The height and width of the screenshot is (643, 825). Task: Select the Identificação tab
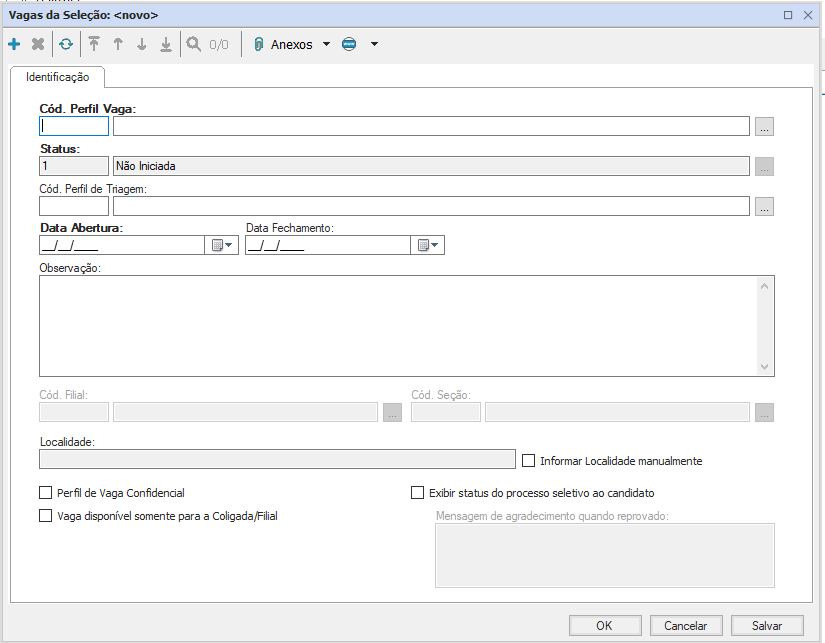pos(57,77)
